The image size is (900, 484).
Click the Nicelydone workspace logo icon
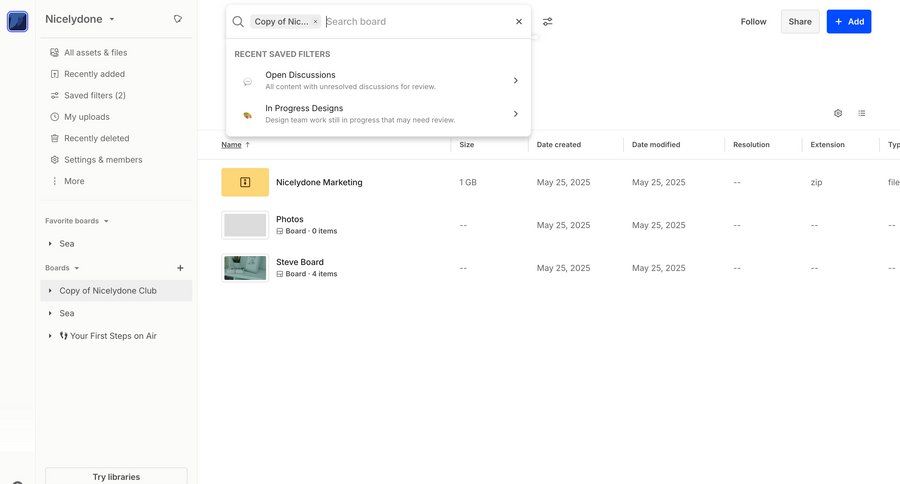[x=17, y=22]
